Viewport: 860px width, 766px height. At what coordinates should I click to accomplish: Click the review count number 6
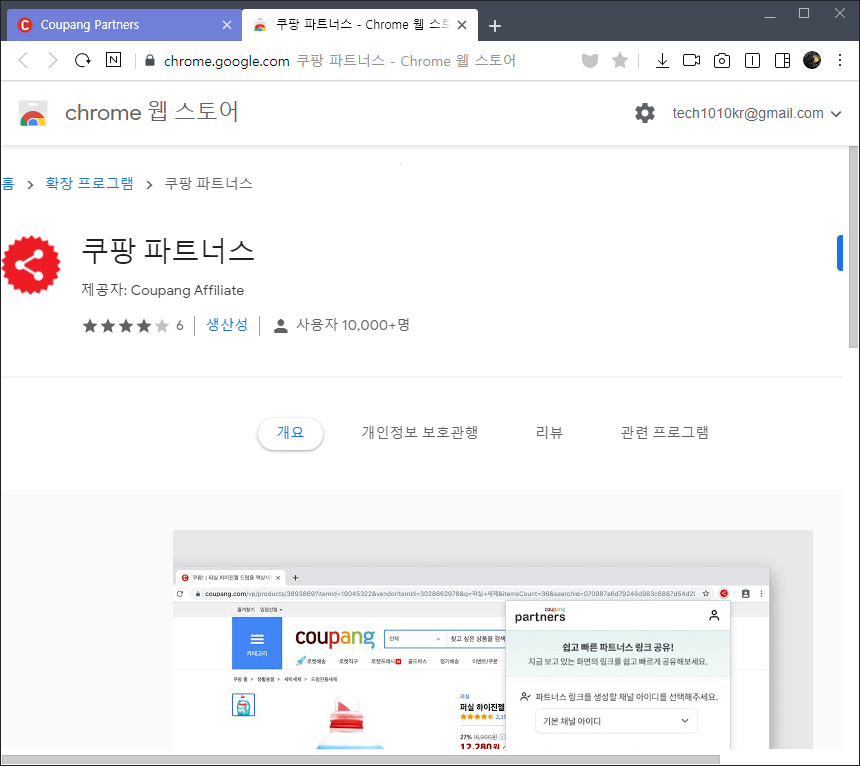(179, 326)
